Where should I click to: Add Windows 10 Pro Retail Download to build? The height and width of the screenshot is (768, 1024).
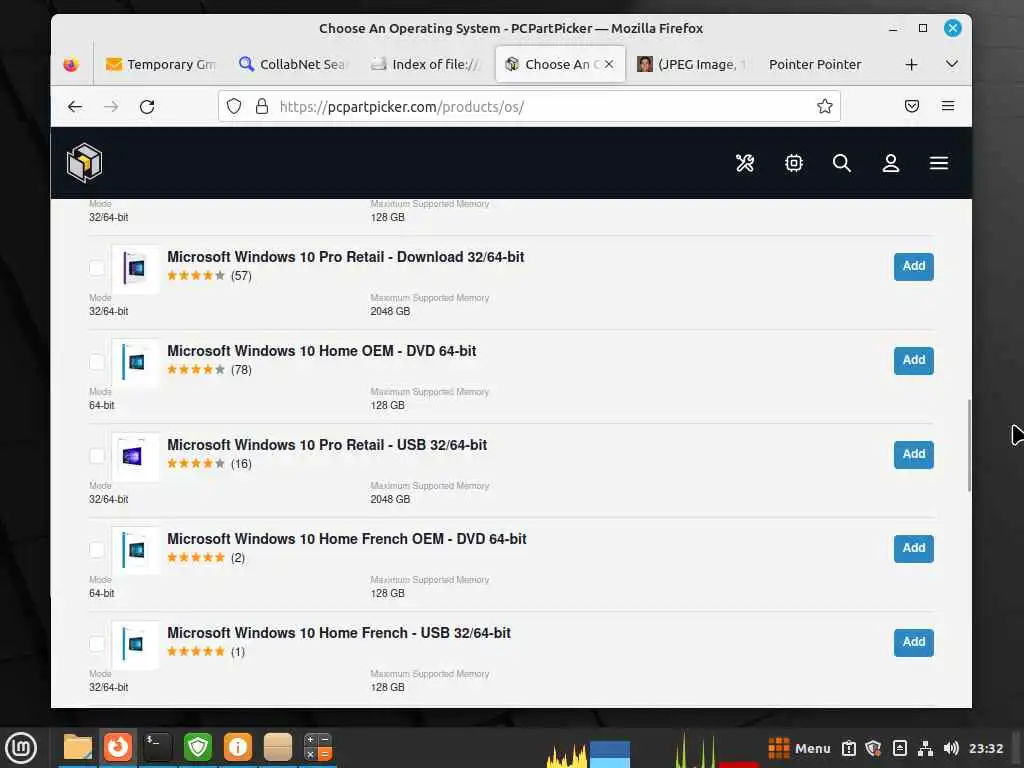[x=913, y=266]
